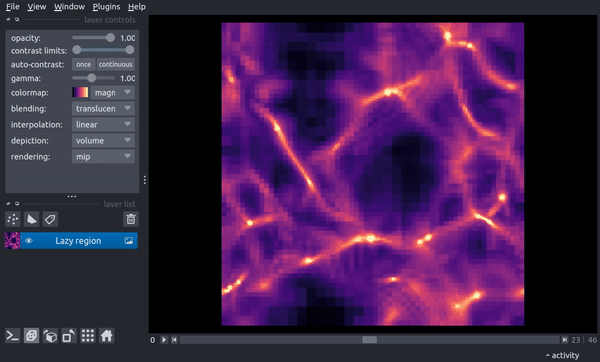The width and height of the screenshot is (600, 362).
Task: Adjust the gamma slider handle
Action: click(x=91, y=78)
